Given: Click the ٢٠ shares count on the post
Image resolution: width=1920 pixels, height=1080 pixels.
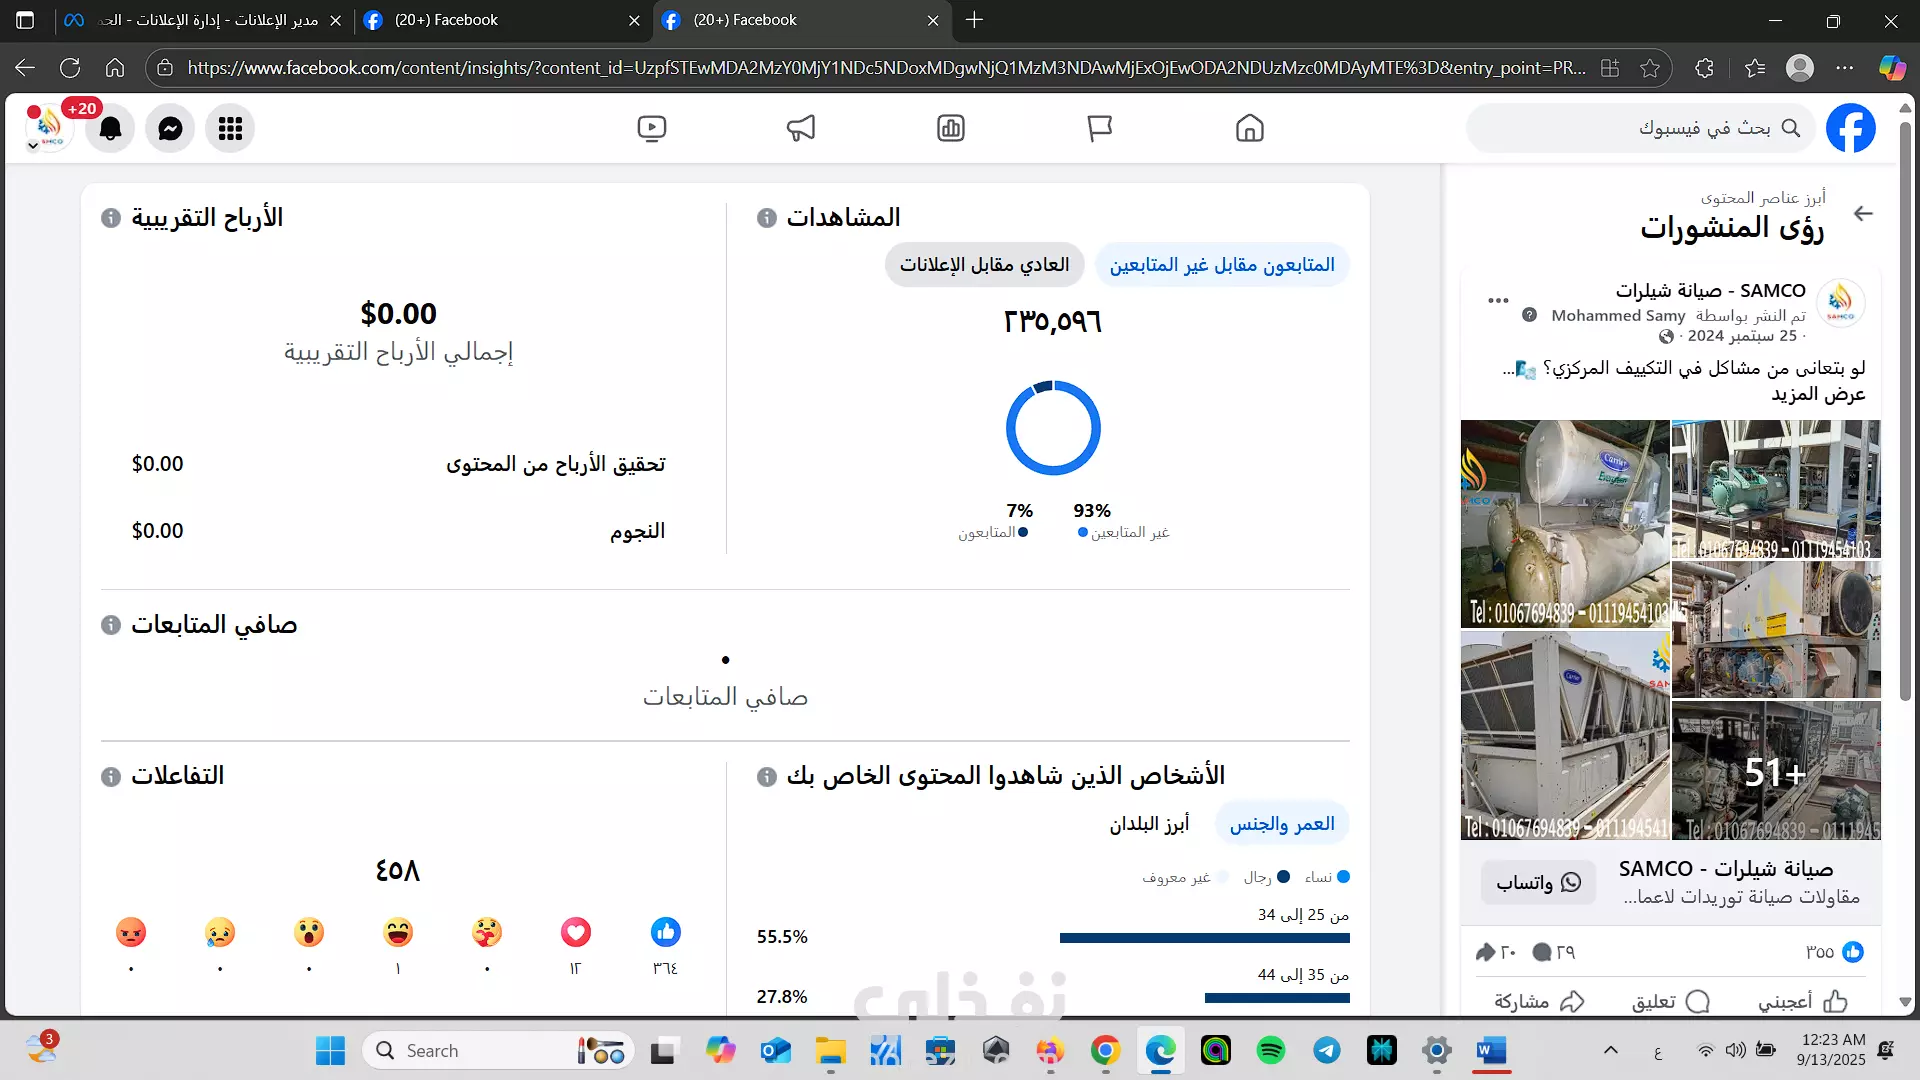Looking at the screenshot, I should click(x=1508, y=953).
